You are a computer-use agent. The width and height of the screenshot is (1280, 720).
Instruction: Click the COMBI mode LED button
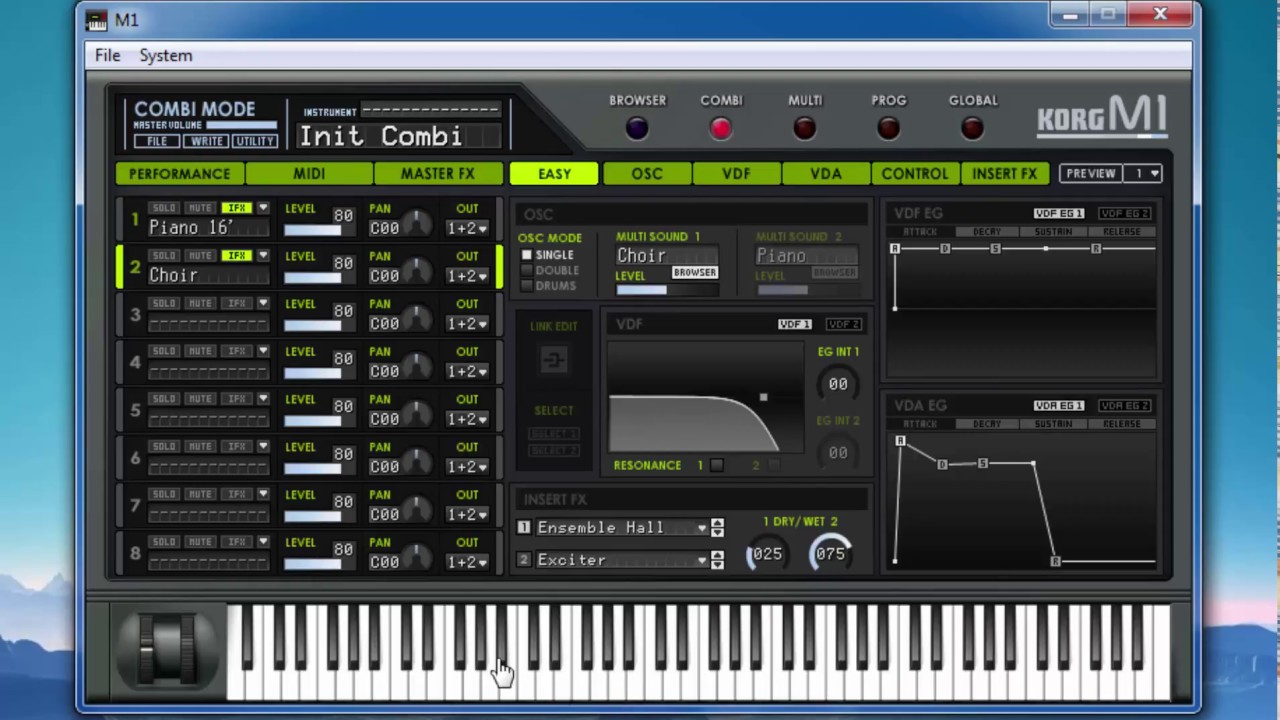(x=721, y=128)
